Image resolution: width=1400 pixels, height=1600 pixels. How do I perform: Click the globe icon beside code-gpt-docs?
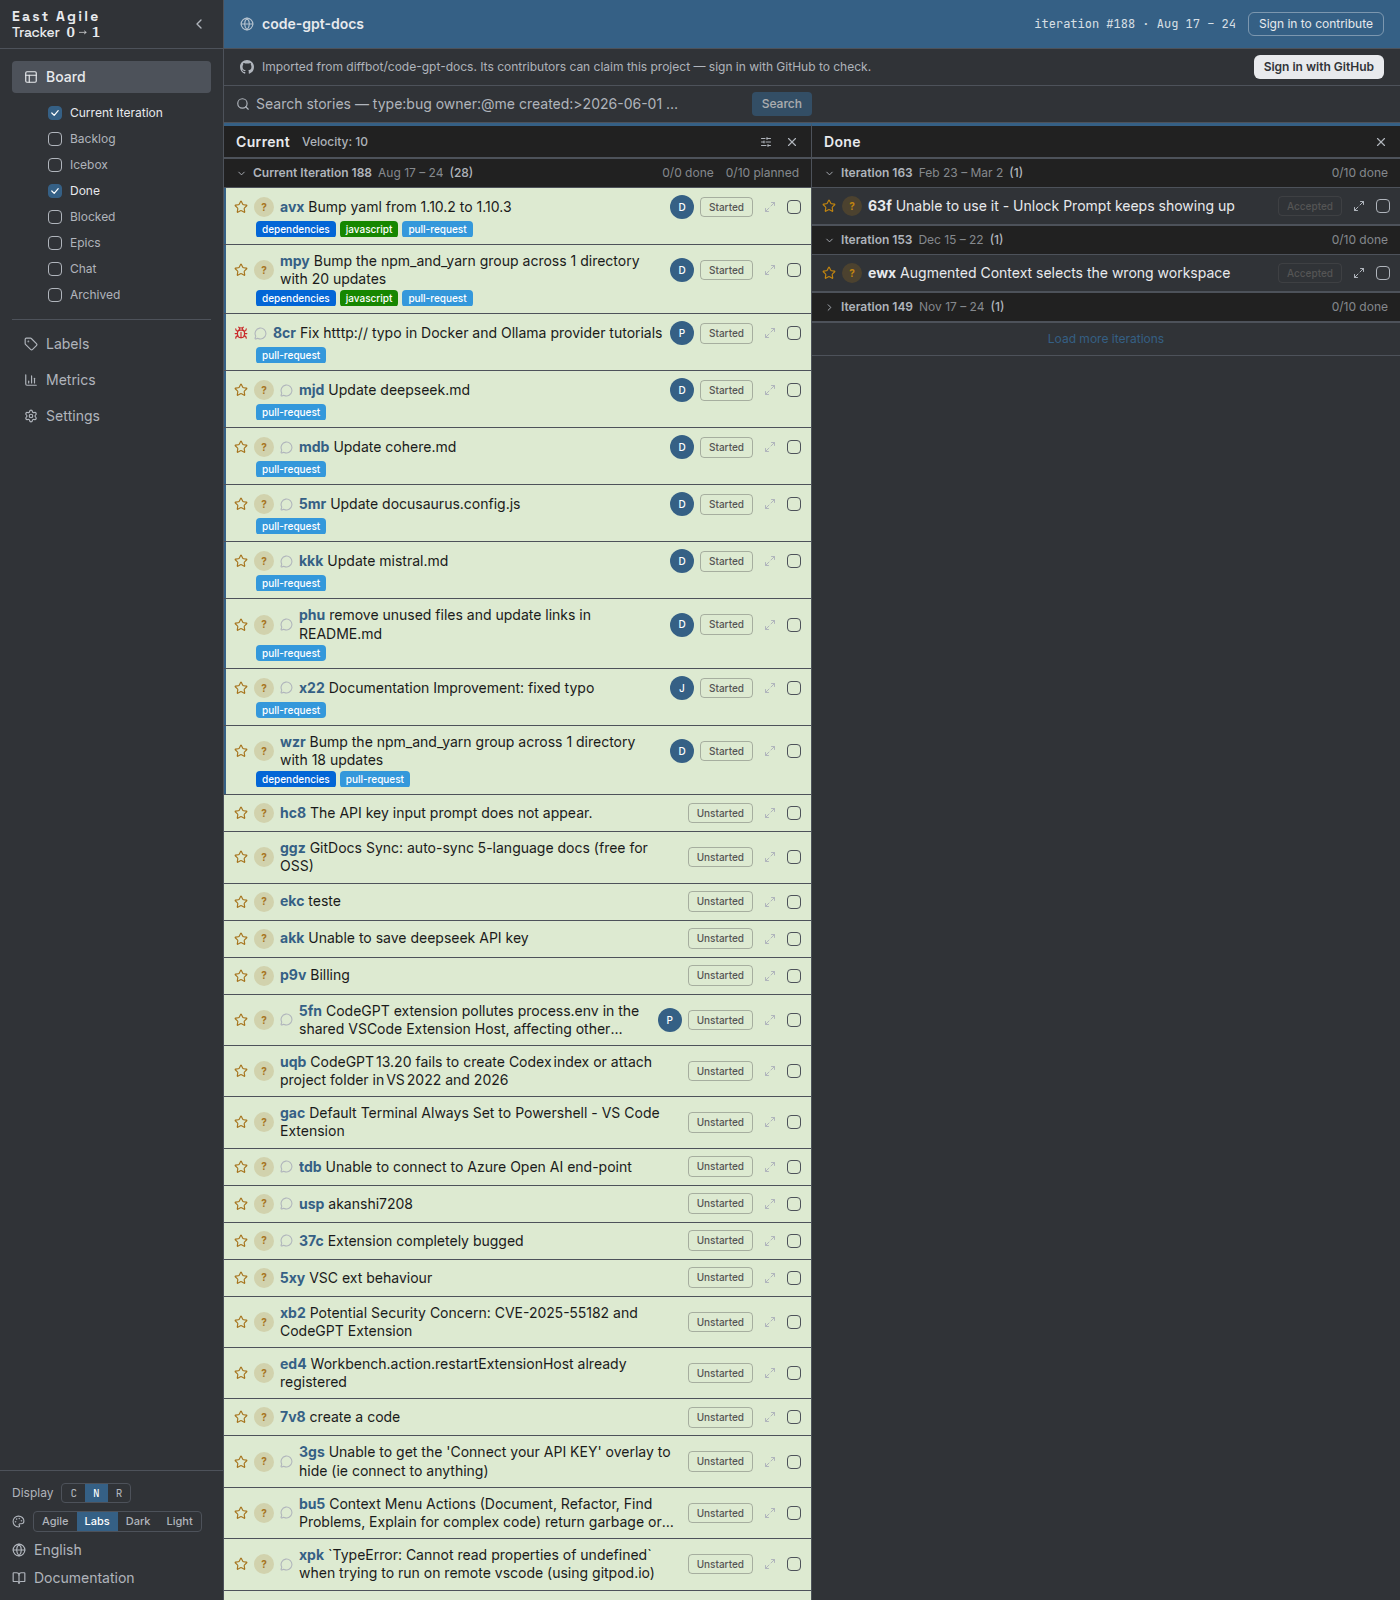(247, 24)
